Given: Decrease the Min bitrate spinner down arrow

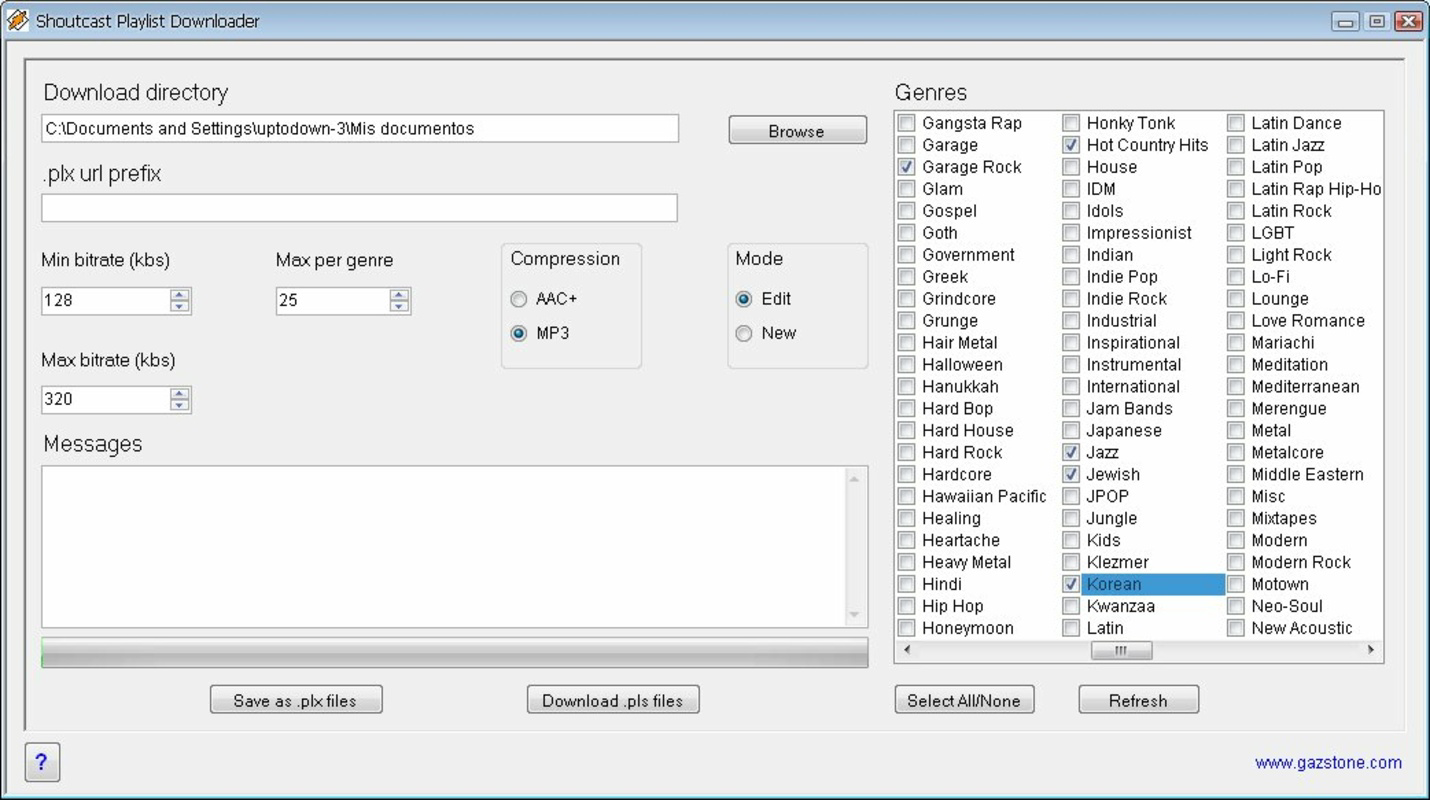Looking at the screenshot, I should (180, 306).
